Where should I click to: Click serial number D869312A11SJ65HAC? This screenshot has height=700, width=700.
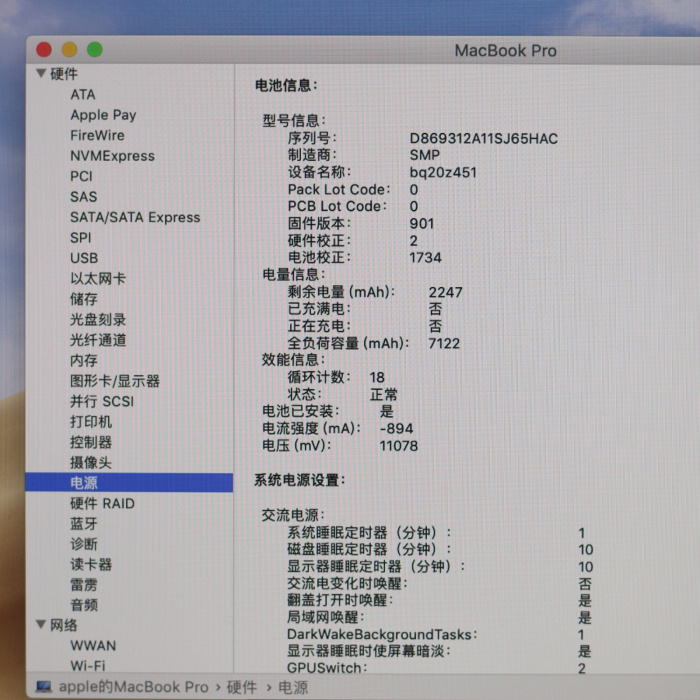coord(484,138)
